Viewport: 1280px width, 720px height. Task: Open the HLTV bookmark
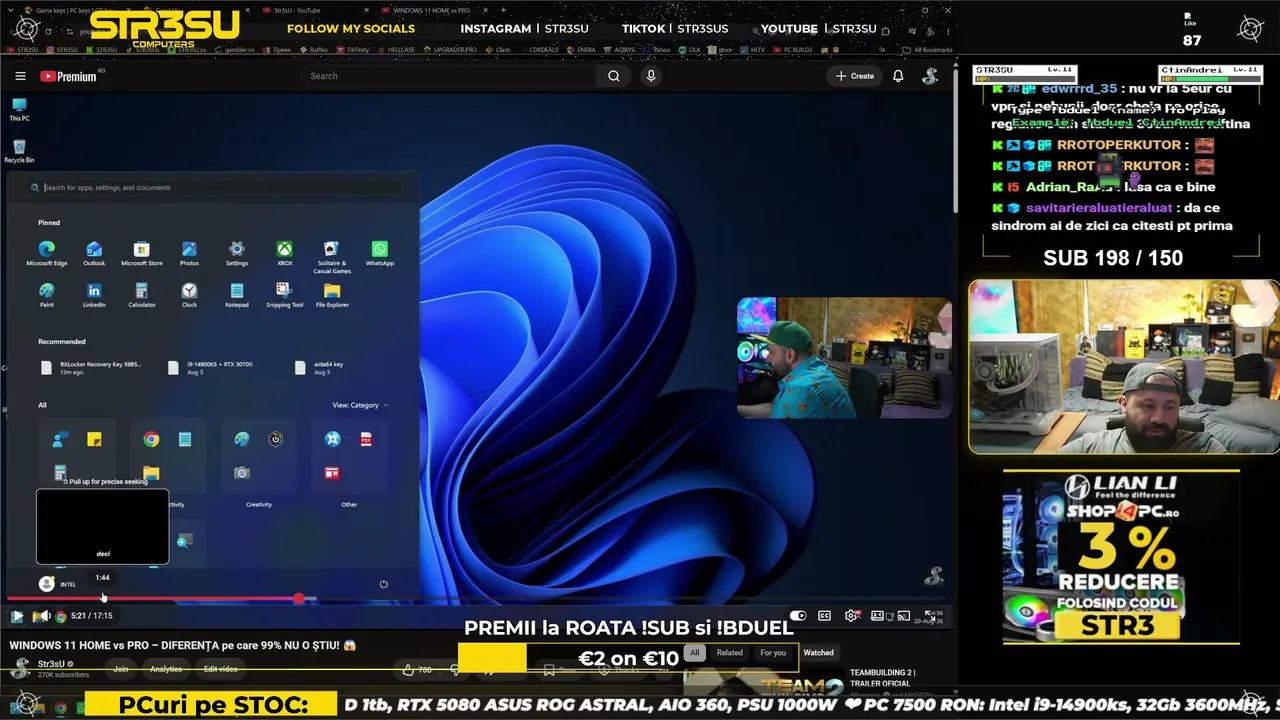tap(754, 49)
